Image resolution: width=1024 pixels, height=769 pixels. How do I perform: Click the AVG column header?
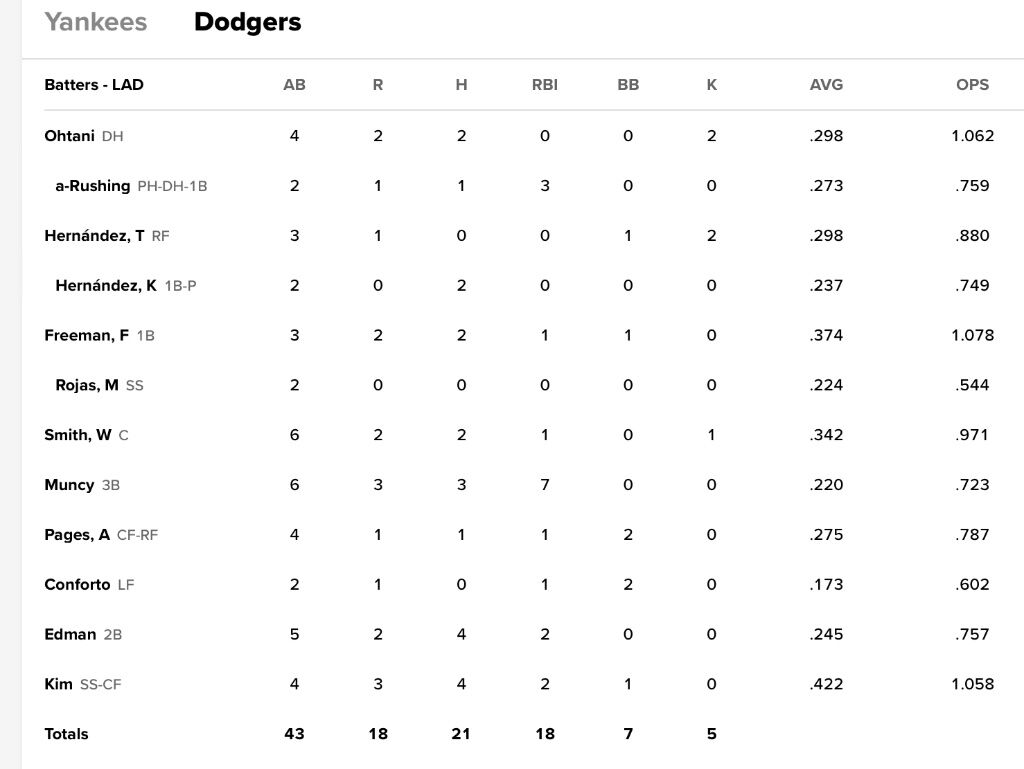tap(826, 85)
